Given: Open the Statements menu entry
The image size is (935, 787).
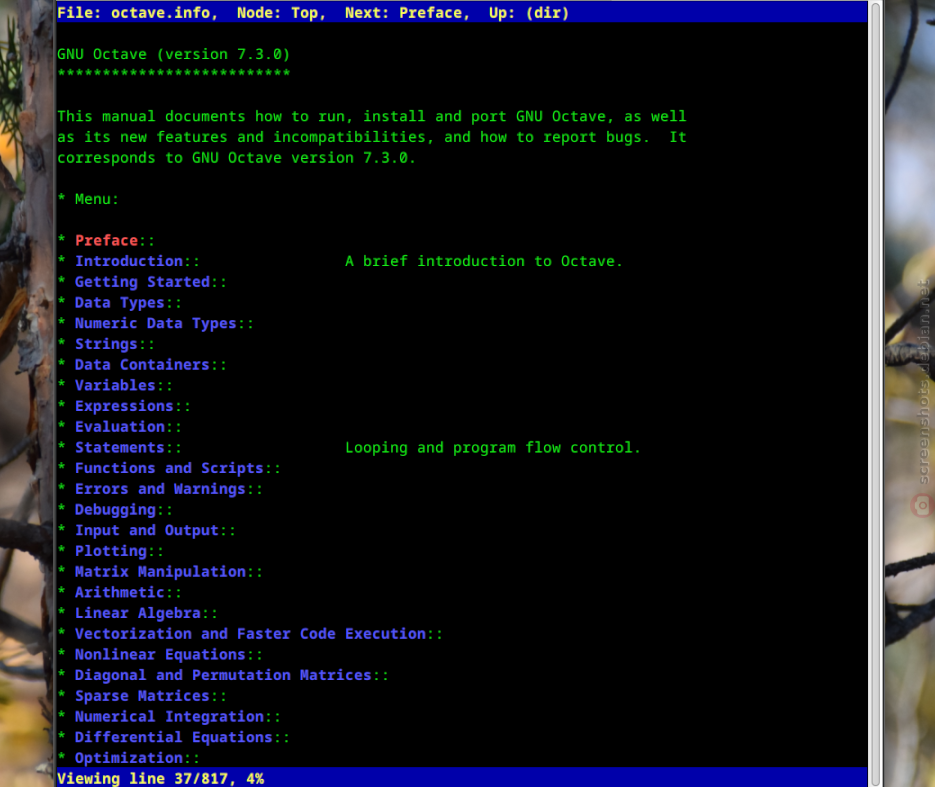Looking at the screenshot, I should [120, 448].
